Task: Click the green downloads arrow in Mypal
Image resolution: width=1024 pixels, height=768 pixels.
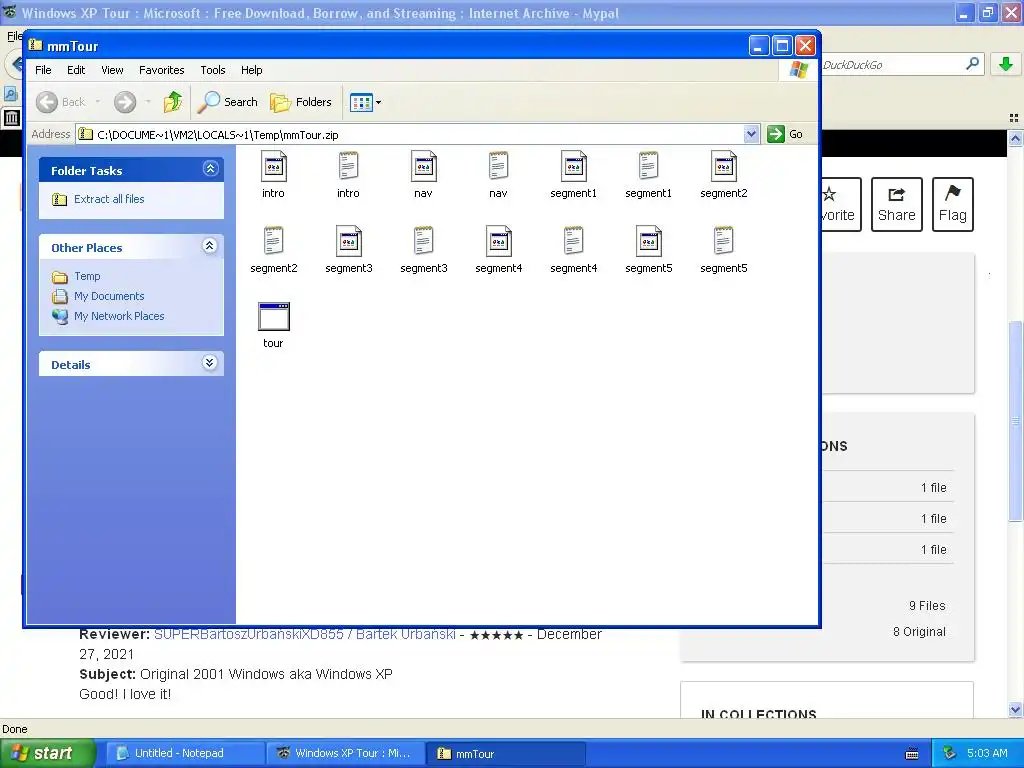Action: (x=1006, y=64)
